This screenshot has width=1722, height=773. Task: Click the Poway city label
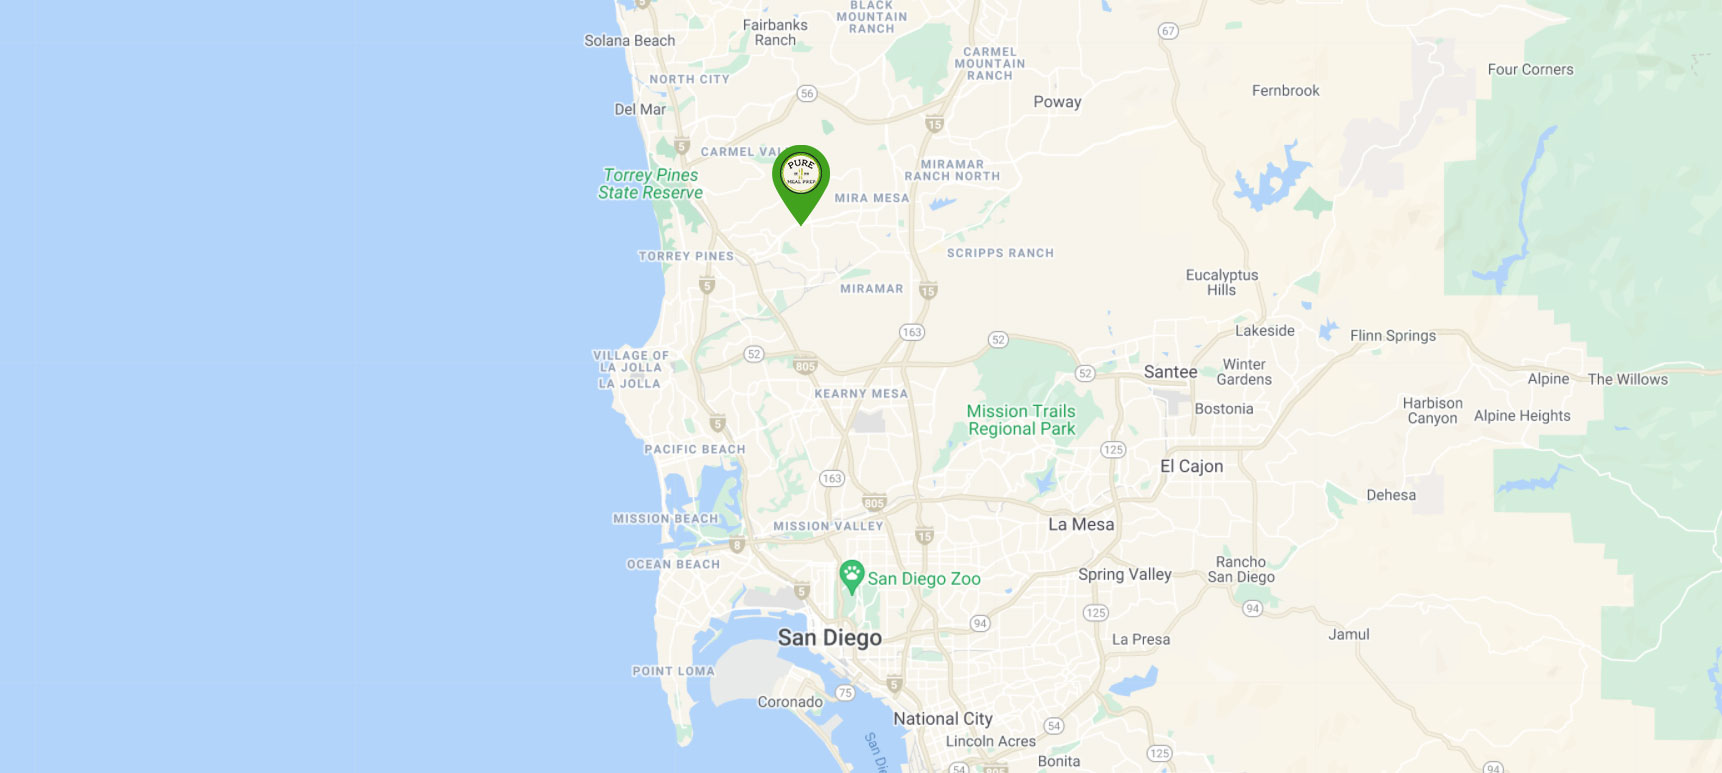tap(1057, 102)
